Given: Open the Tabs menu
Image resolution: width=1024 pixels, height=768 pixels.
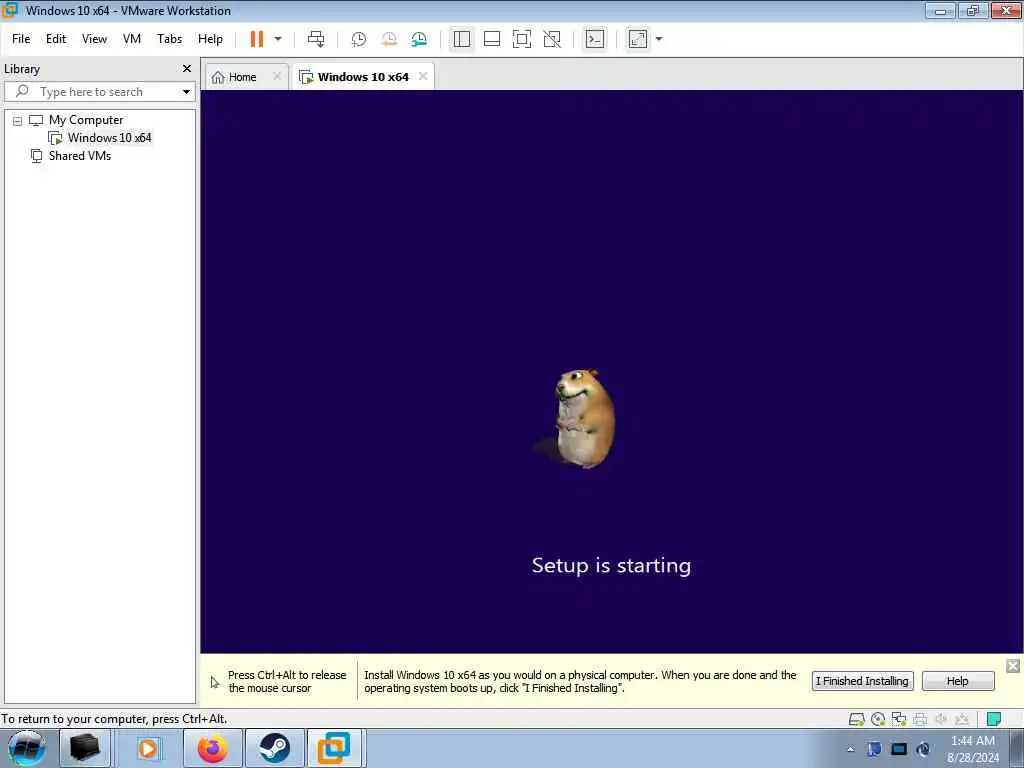Looking at the screenshot, I should point(169,39).
